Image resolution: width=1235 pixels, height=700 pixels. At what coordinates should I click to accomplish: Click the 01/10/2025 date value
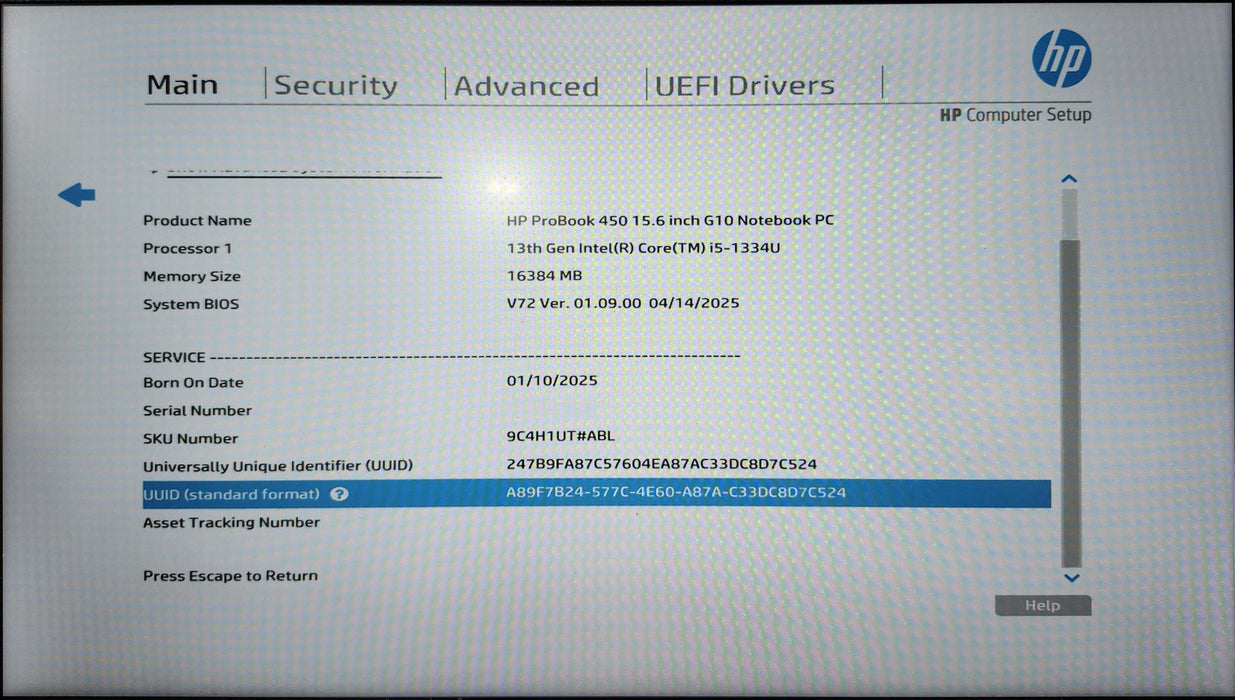(552, 381)
